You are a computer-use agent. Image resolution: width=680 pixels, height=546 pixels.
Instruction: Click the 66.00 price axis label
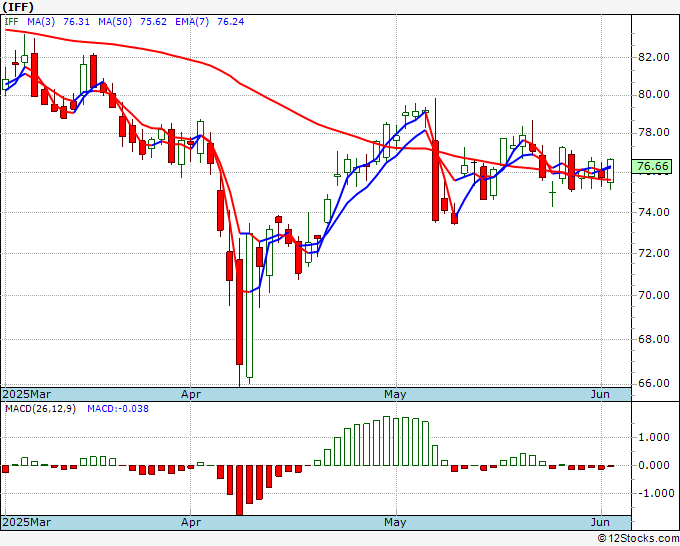pyautogui.click(x=654, y=383)
